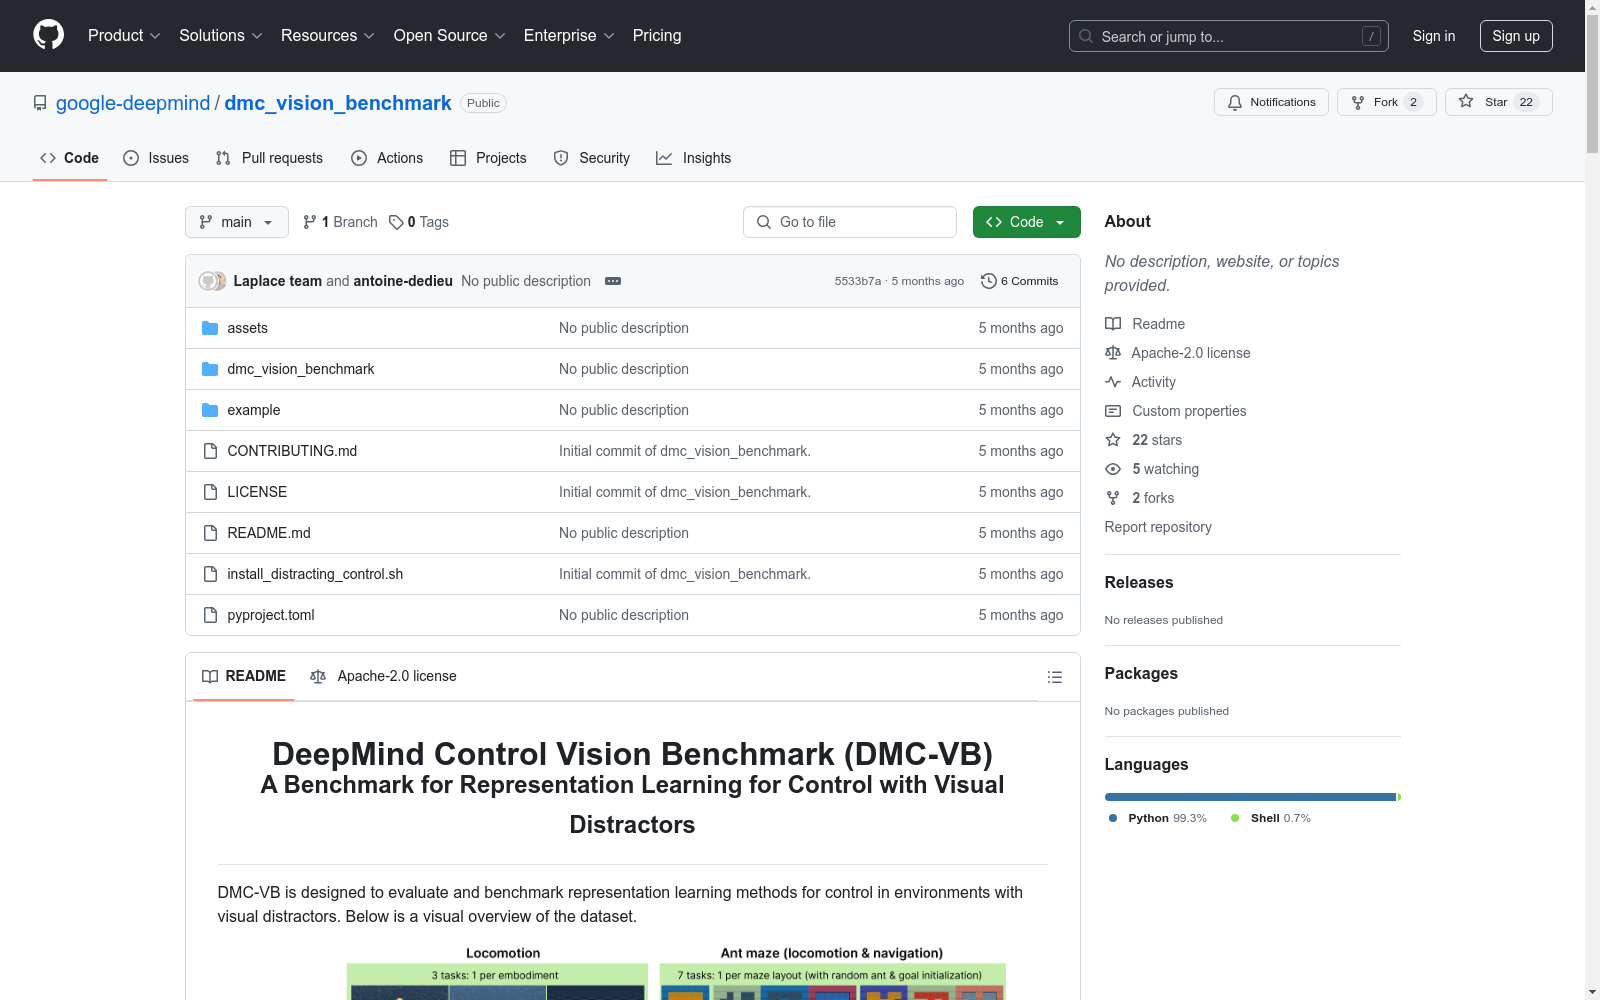Open the Packages heading link
The height and width of the screenshot is (1000, 1600).
tap(1141, 673)
